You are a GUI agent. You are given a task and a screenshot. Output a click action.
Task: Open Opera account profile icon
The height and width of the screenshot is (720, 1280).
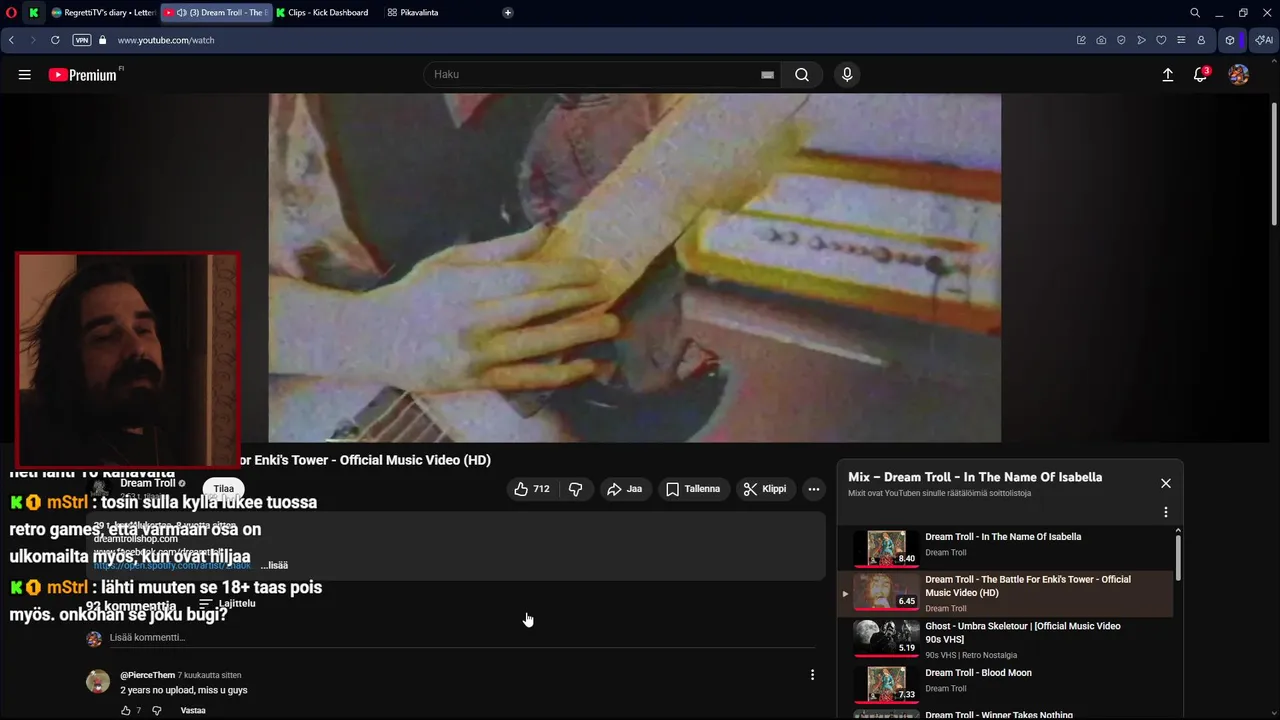pos(1201,40)
